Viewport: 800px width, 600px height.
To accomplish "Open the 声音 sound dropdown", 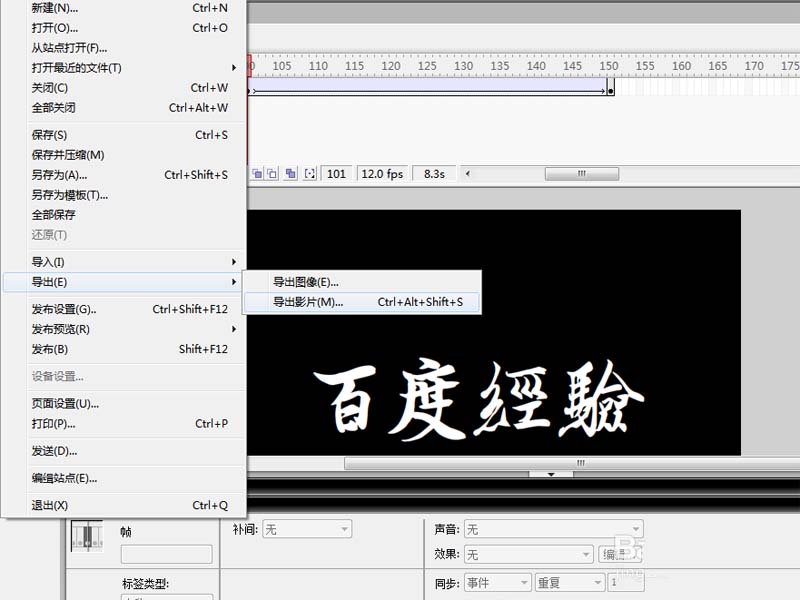I will 554,530.
